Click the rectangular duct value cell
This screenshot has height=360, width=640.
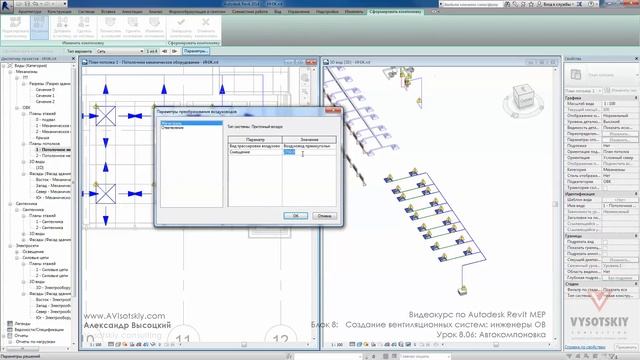tap(309, 146)
